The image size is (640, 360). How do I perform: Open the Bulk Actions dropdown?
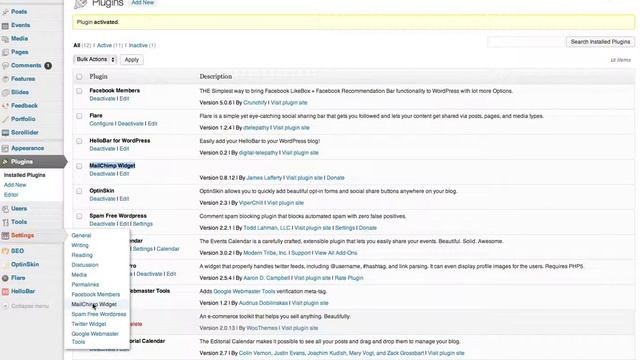pyautogui.click(x=95, y=60)
